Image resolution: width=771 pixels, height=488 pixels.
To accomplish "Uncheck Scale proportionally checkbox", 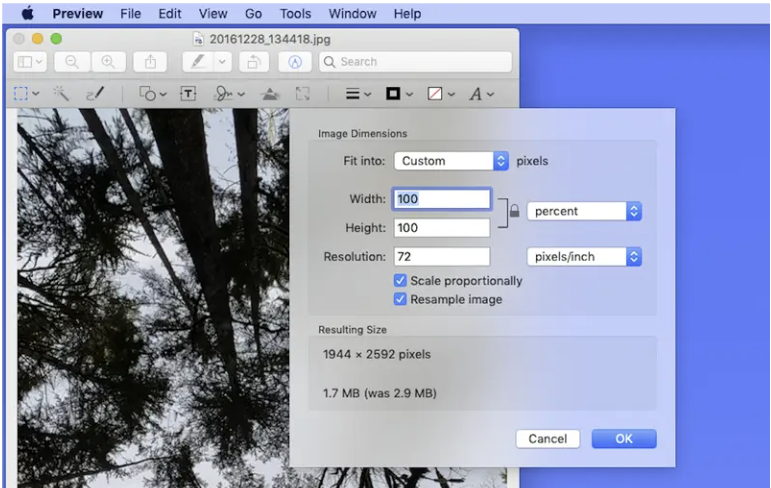I will [x=400, y=280].
